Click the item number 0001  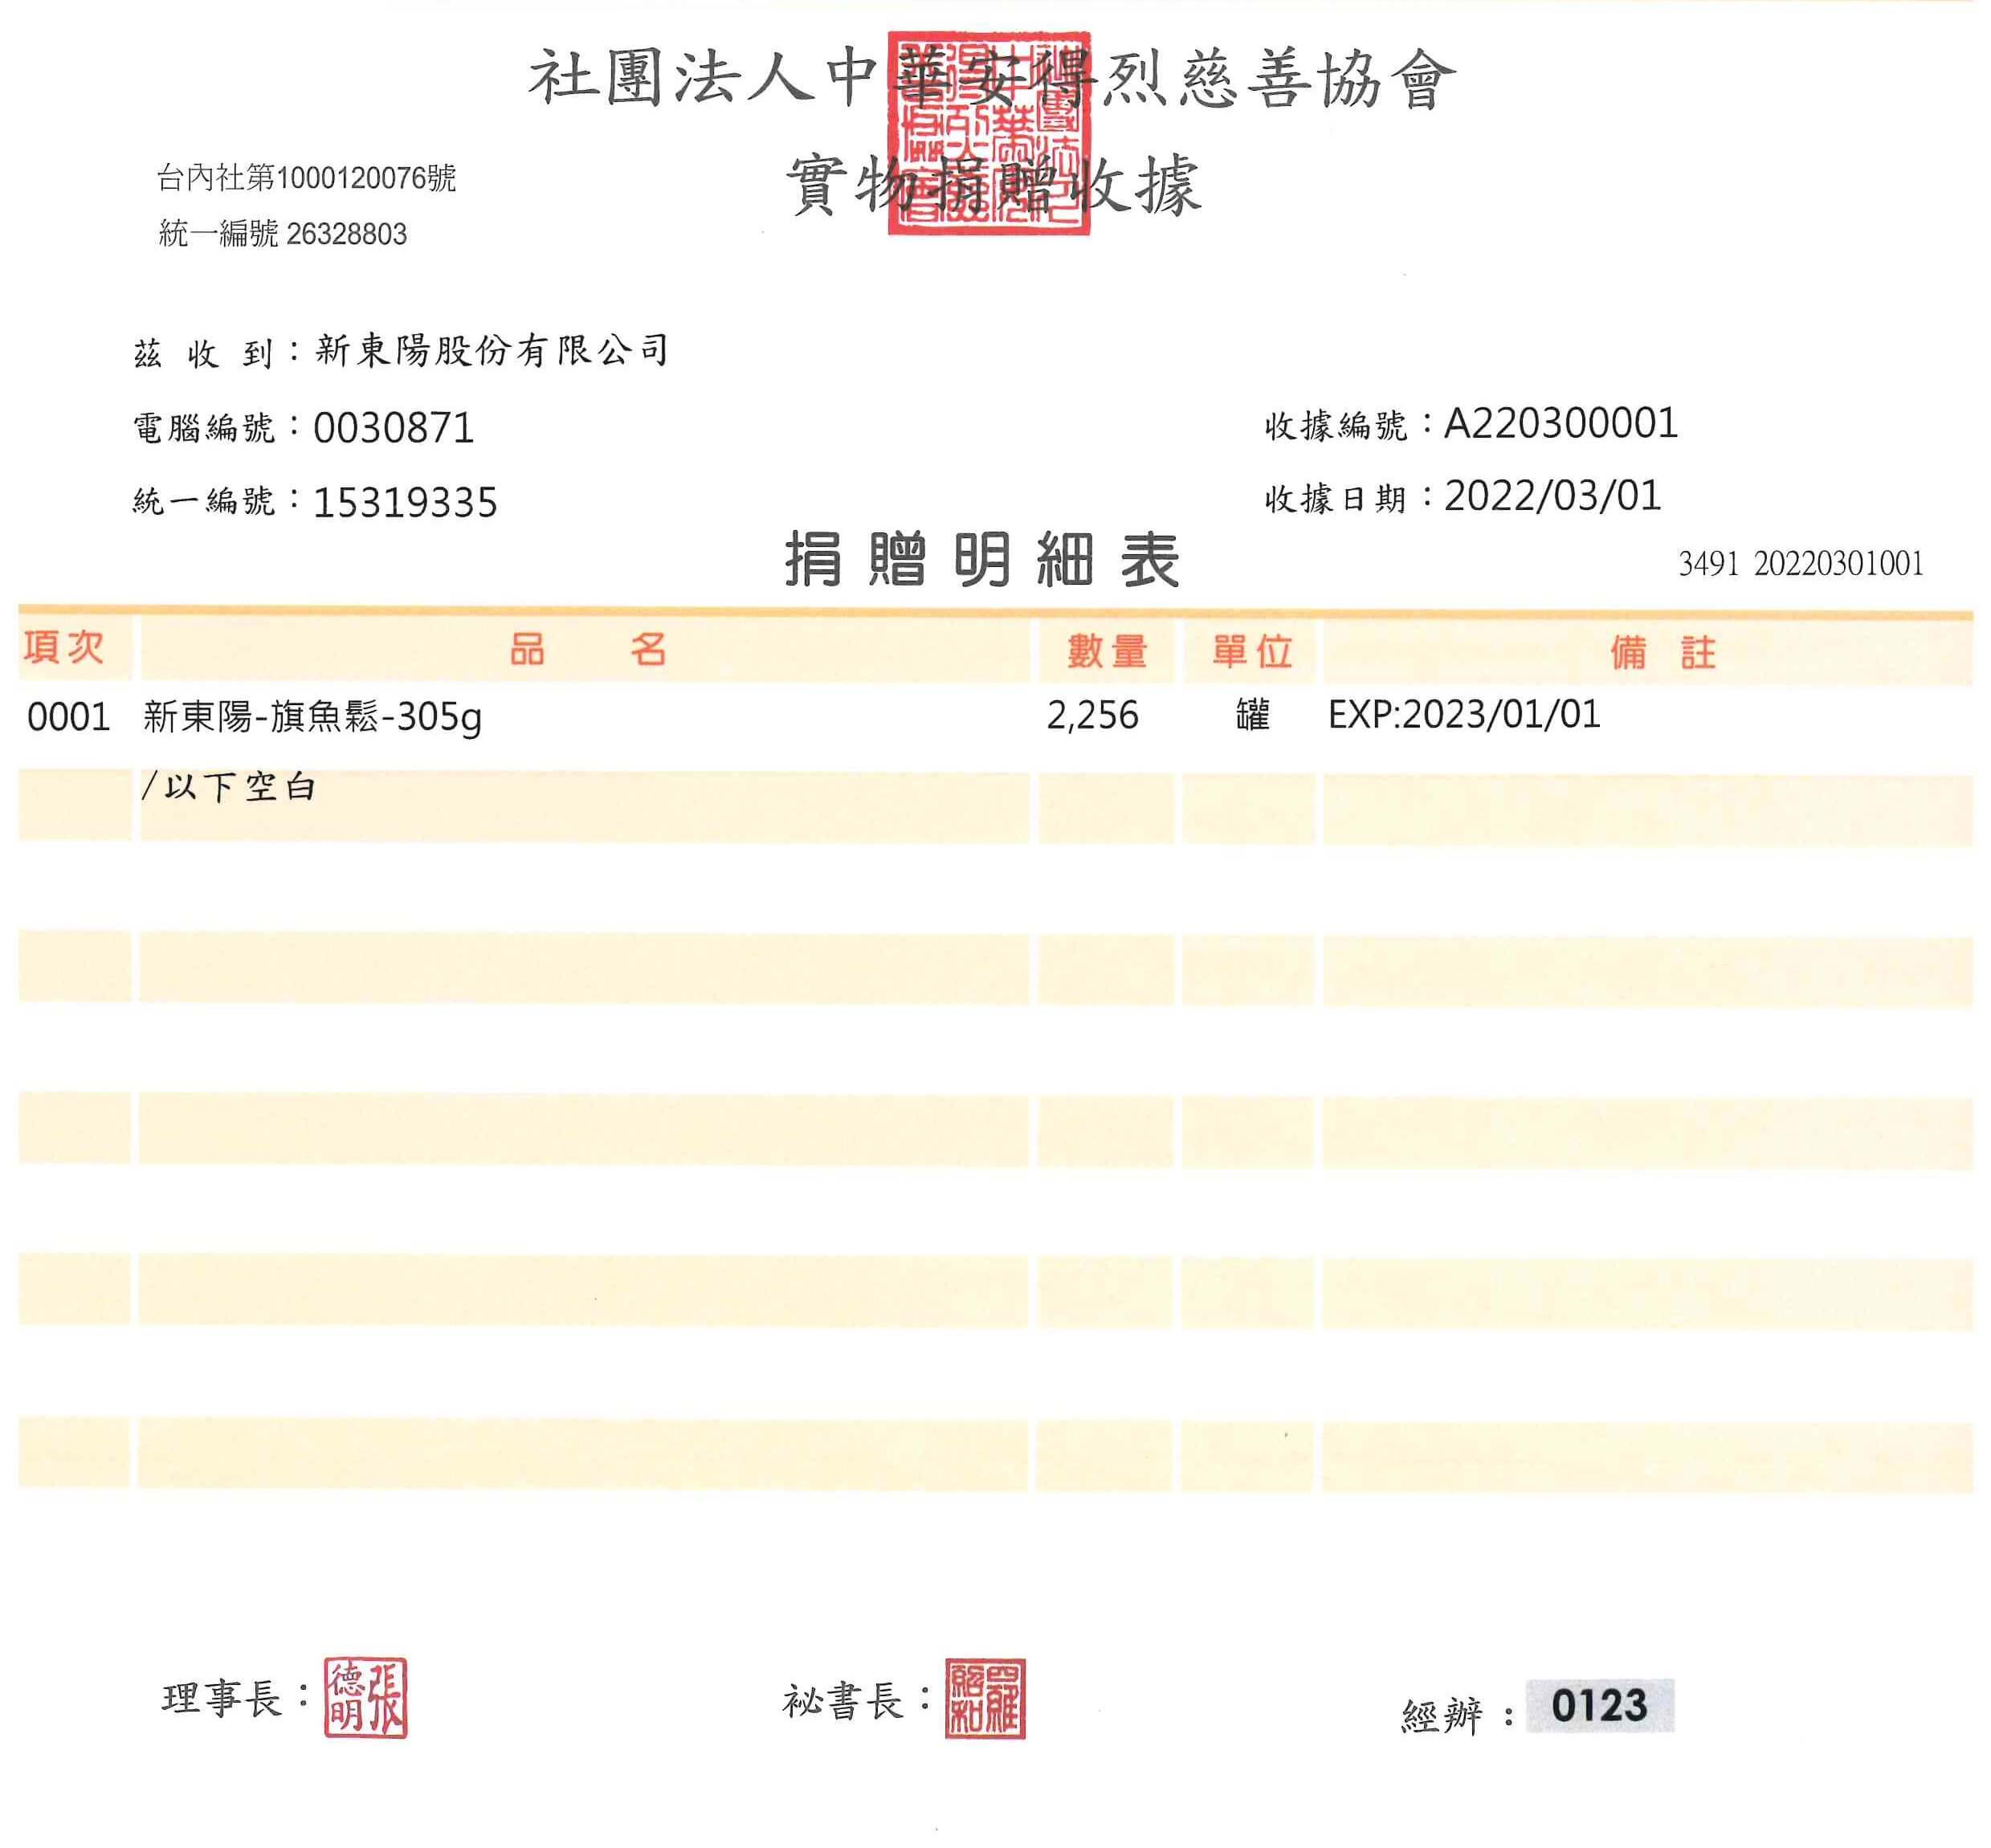68,717
